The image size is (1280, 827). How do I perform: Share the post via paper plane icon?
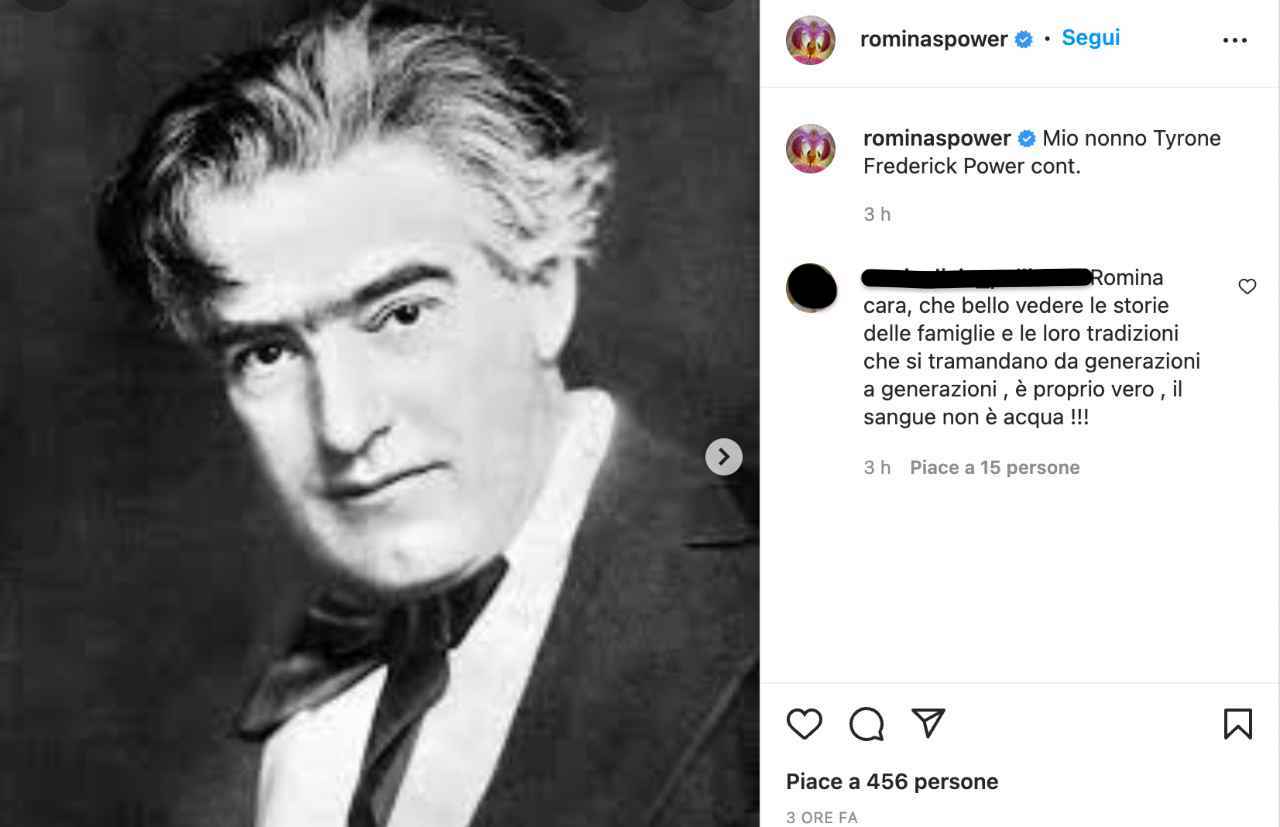pos(928,723)
